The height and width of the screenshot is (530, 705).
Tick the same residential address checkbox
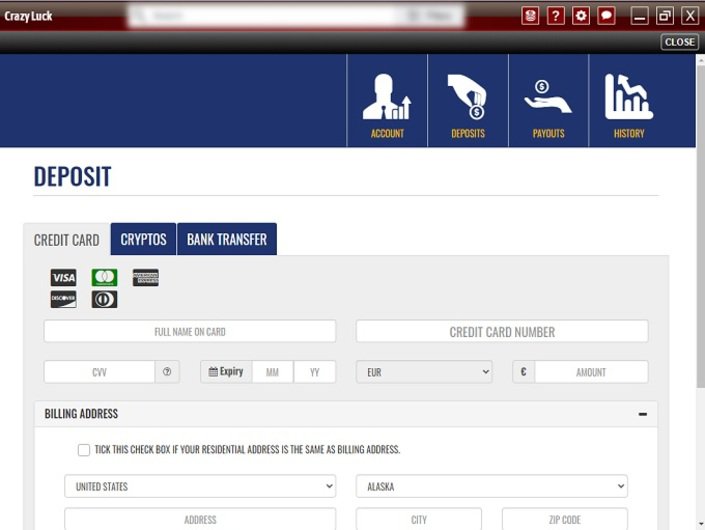[x=84, y=450]
